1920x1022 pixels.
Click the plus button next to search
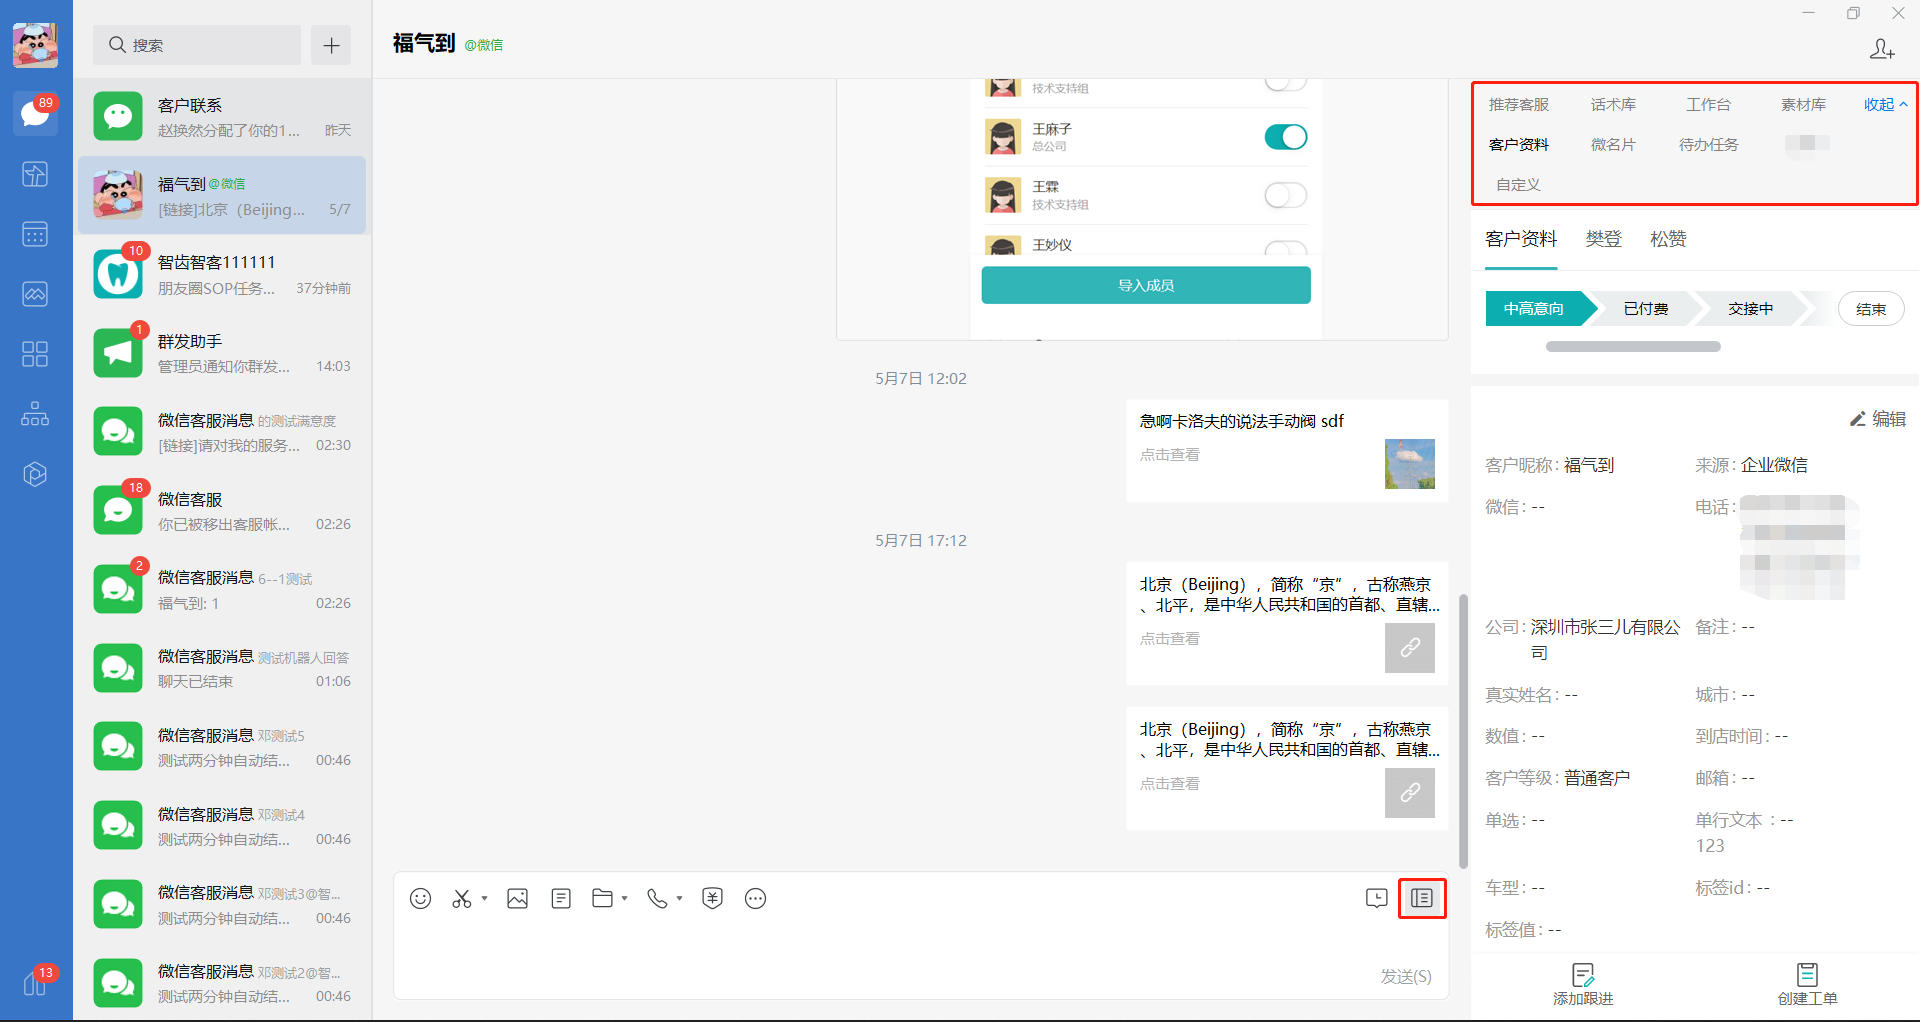[x=331, y=45]
